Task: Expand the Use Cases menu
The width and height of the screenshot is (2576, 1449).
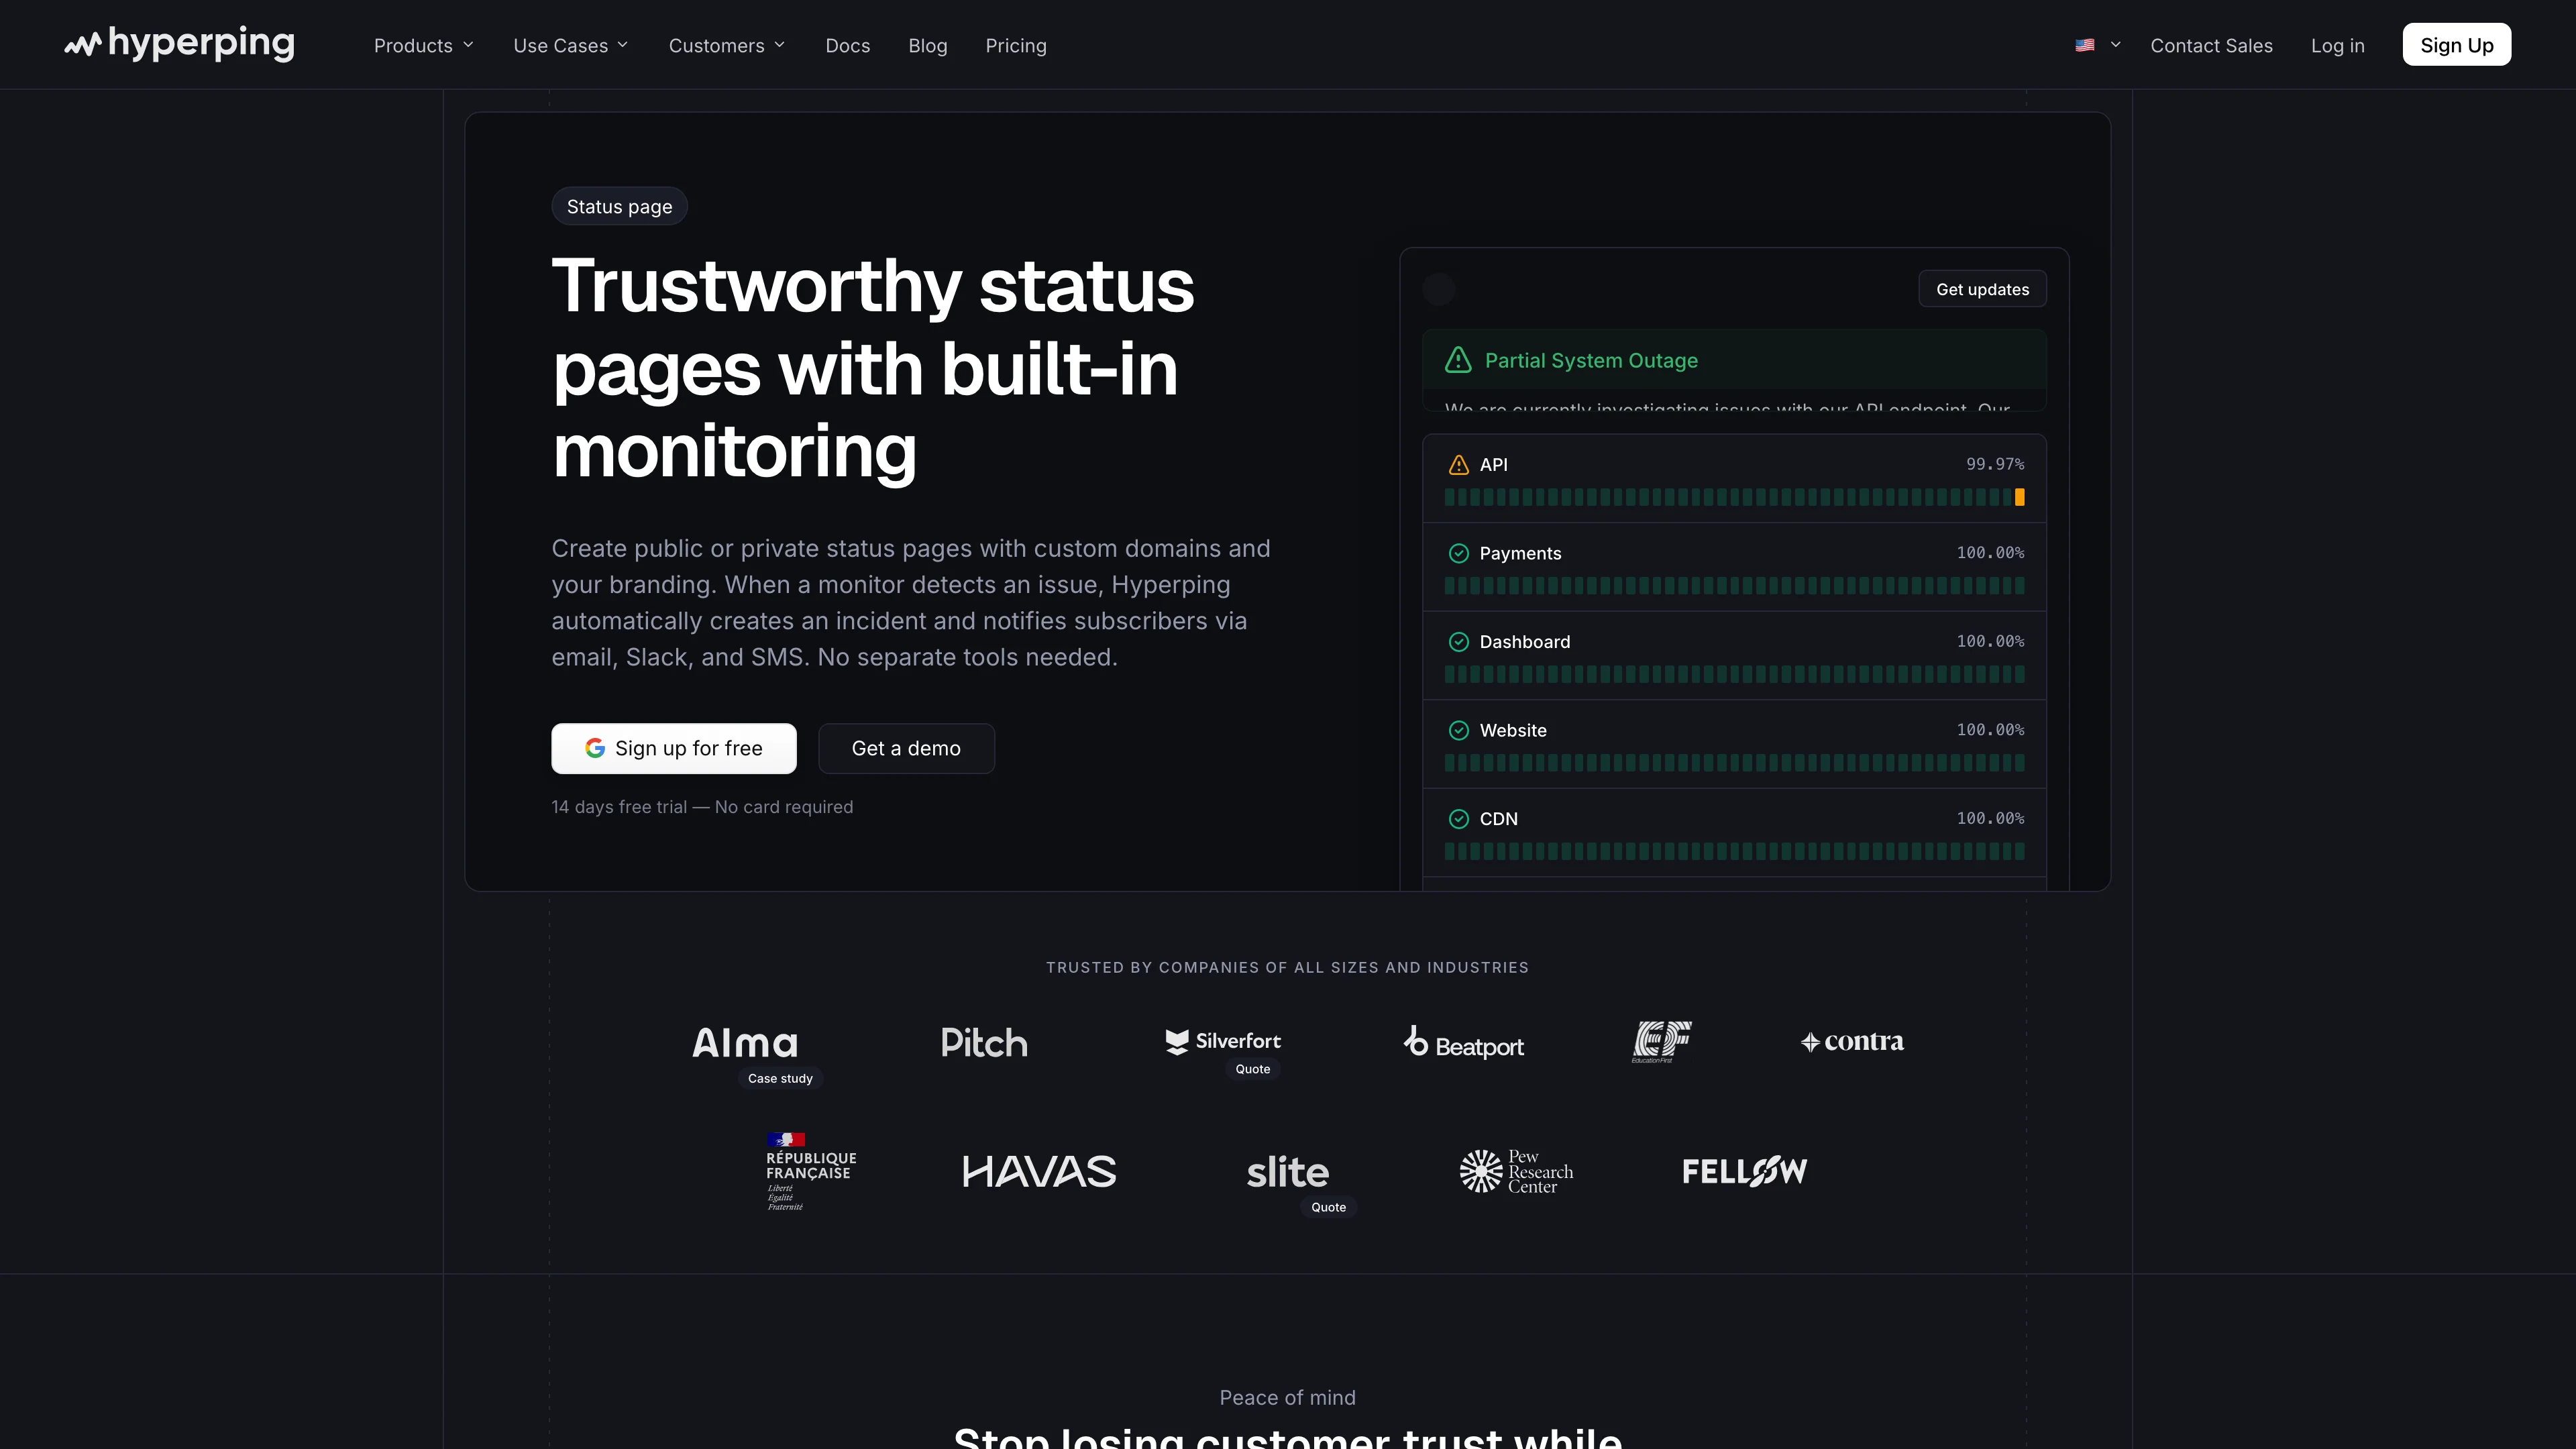Action: tap(571, 45)
